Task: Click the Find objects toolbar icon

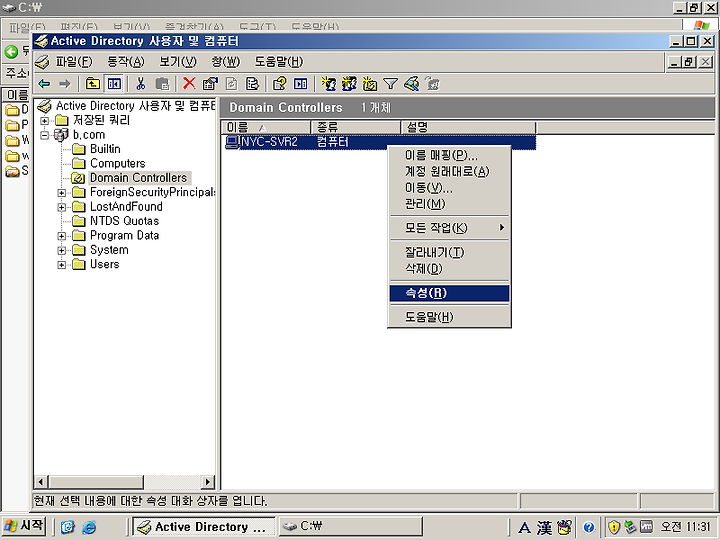Action: [412, 84]
